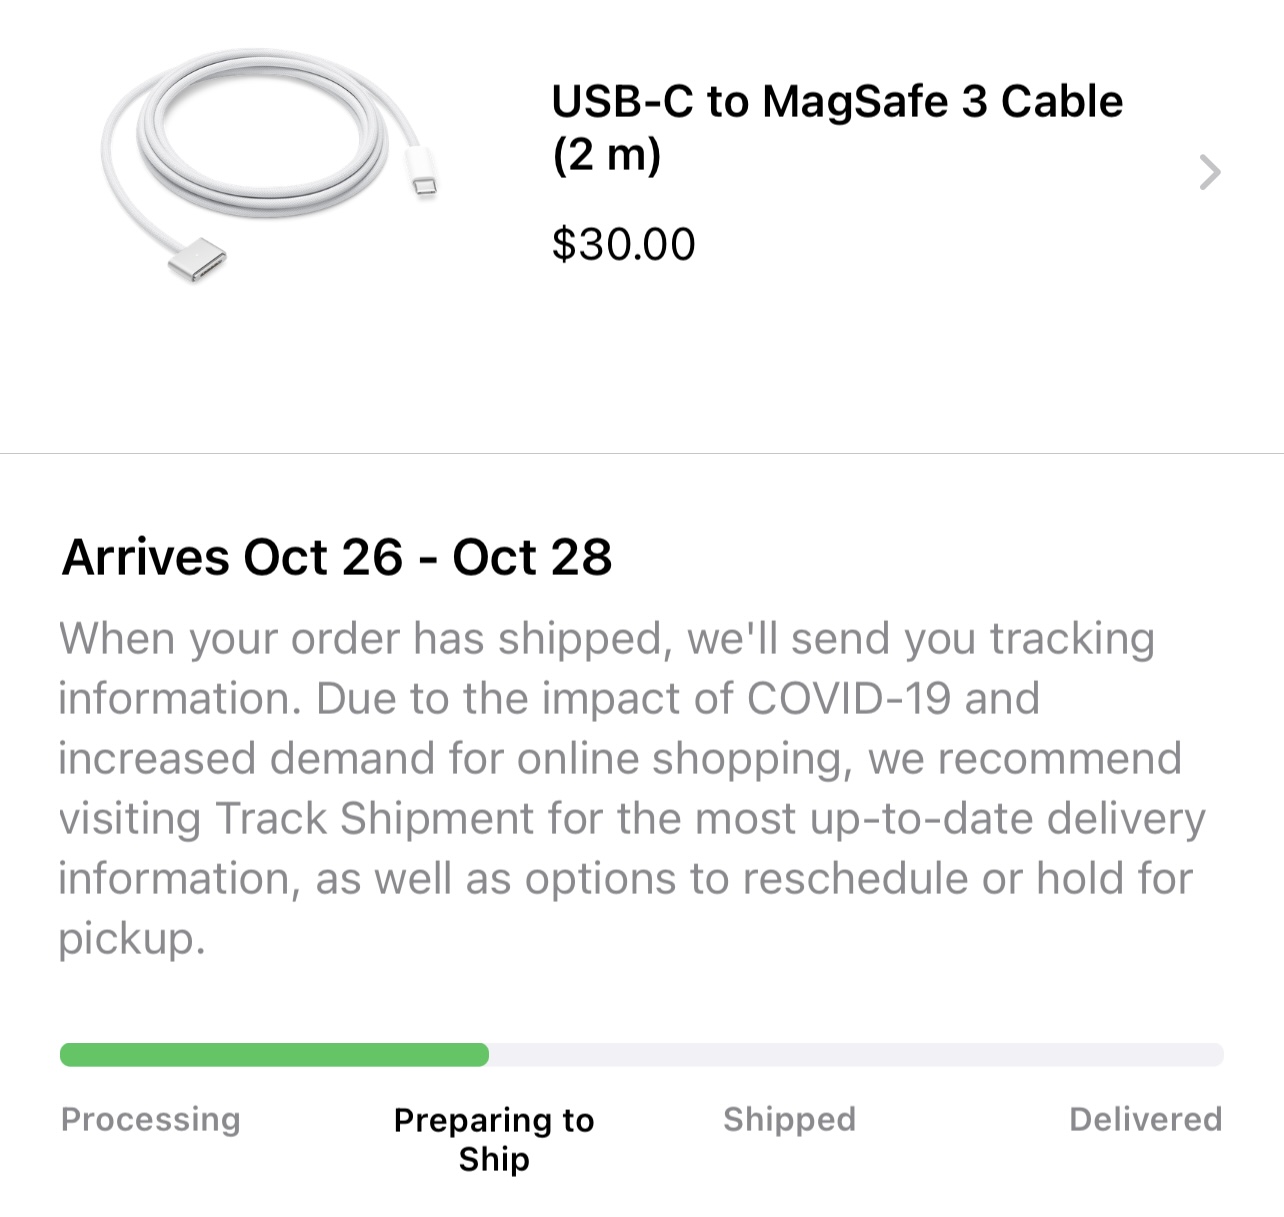Select the Processing status step
The image size is (1284, 1217).
click(151, 1119)
